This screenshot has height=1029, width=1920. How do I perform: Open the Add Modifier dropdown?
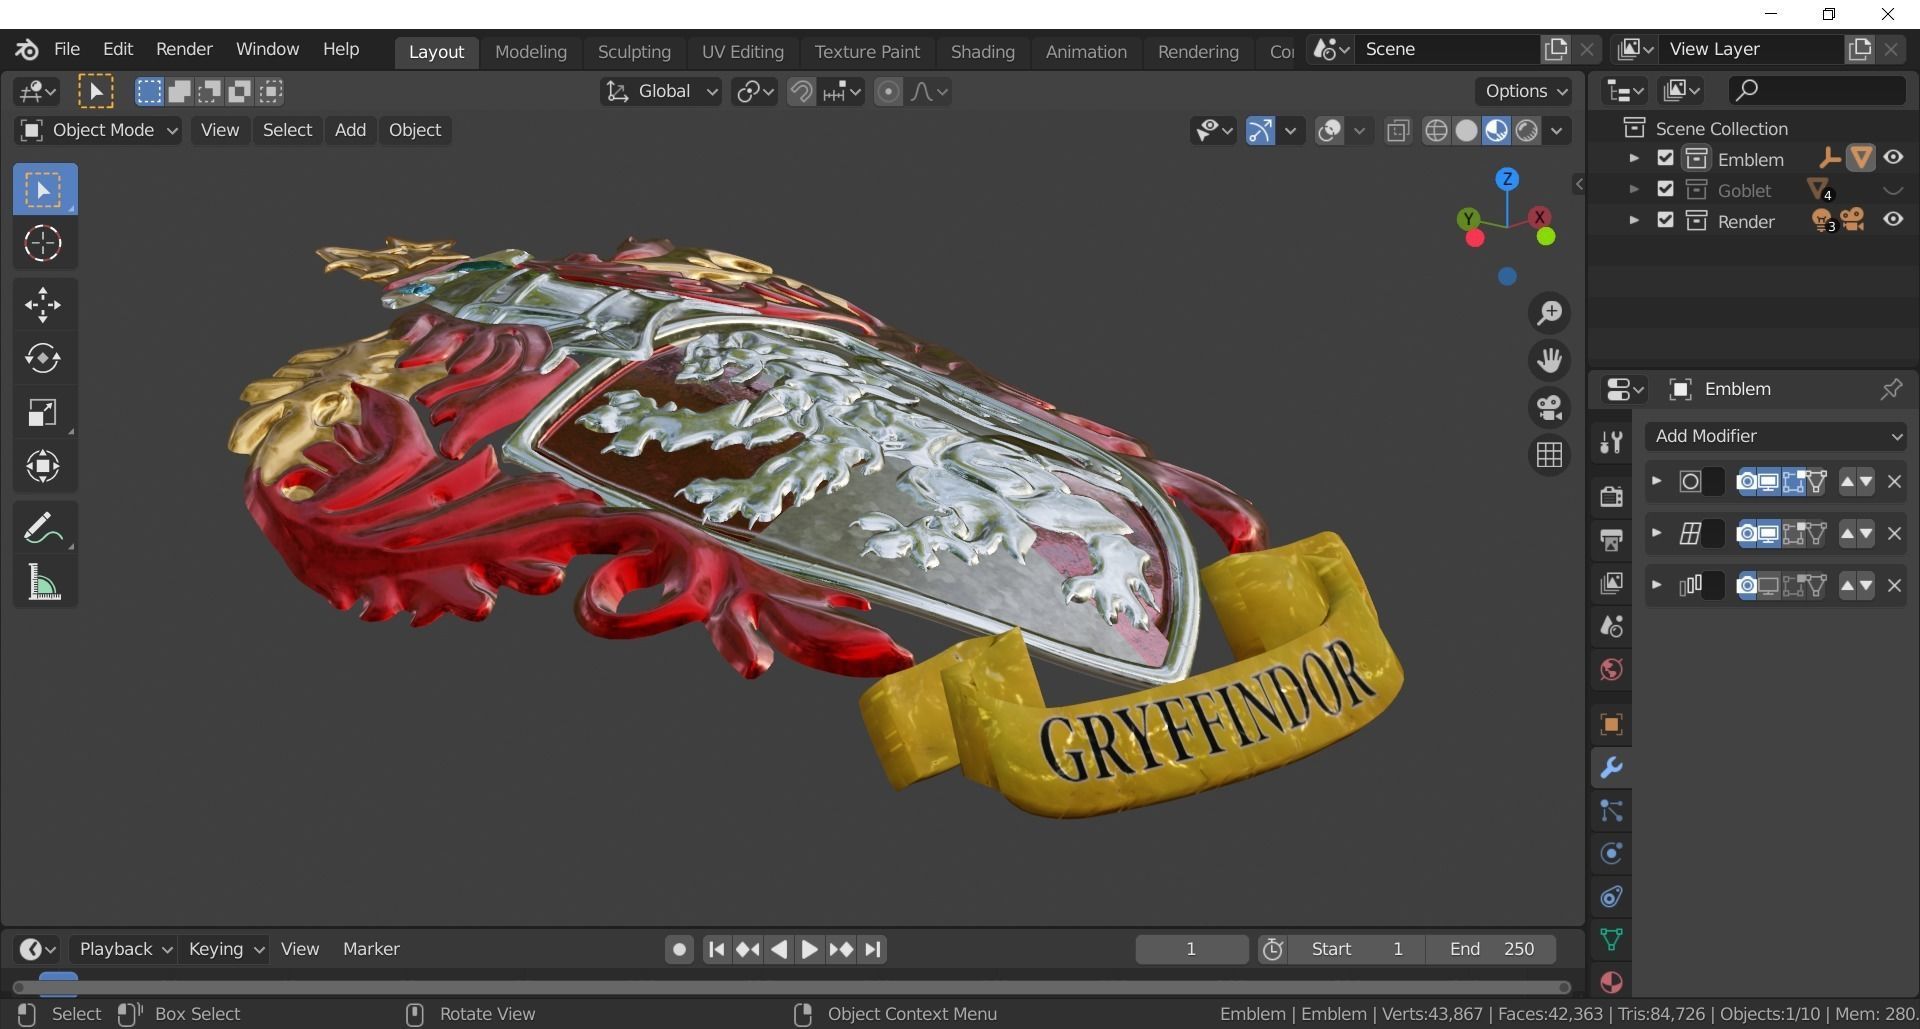(1776, 436)
